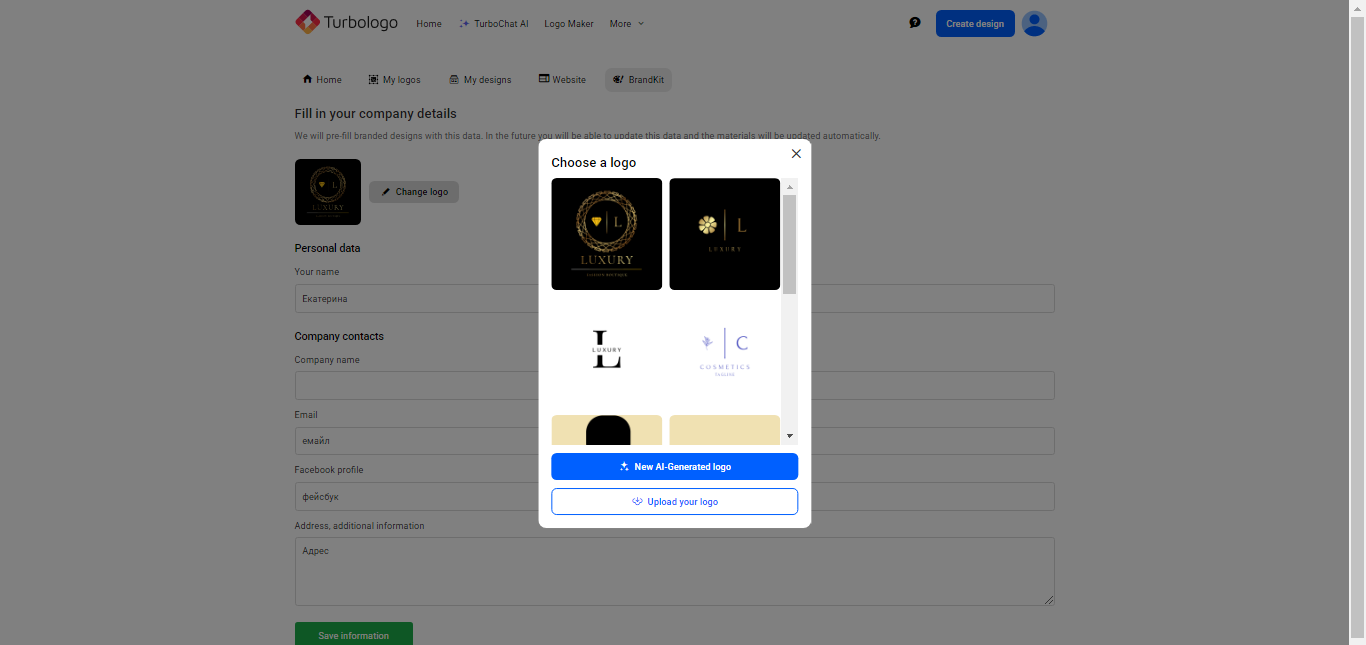Click the Turbologo logo icon
Screen dimensions: 1366x645
coord(307,22)
